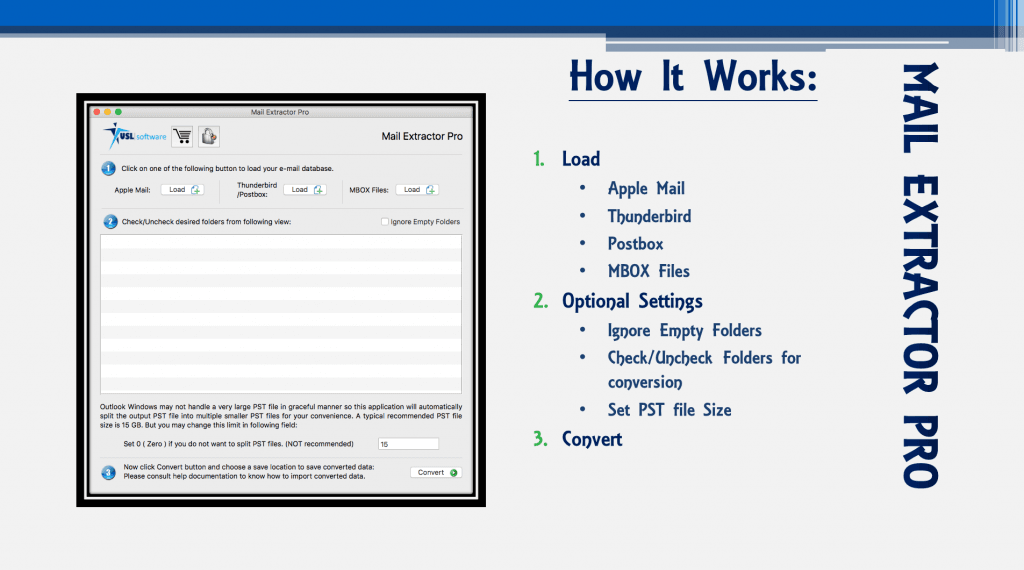Load MBOX Files
Screen dimensions: 1024x570
[417, 189]
